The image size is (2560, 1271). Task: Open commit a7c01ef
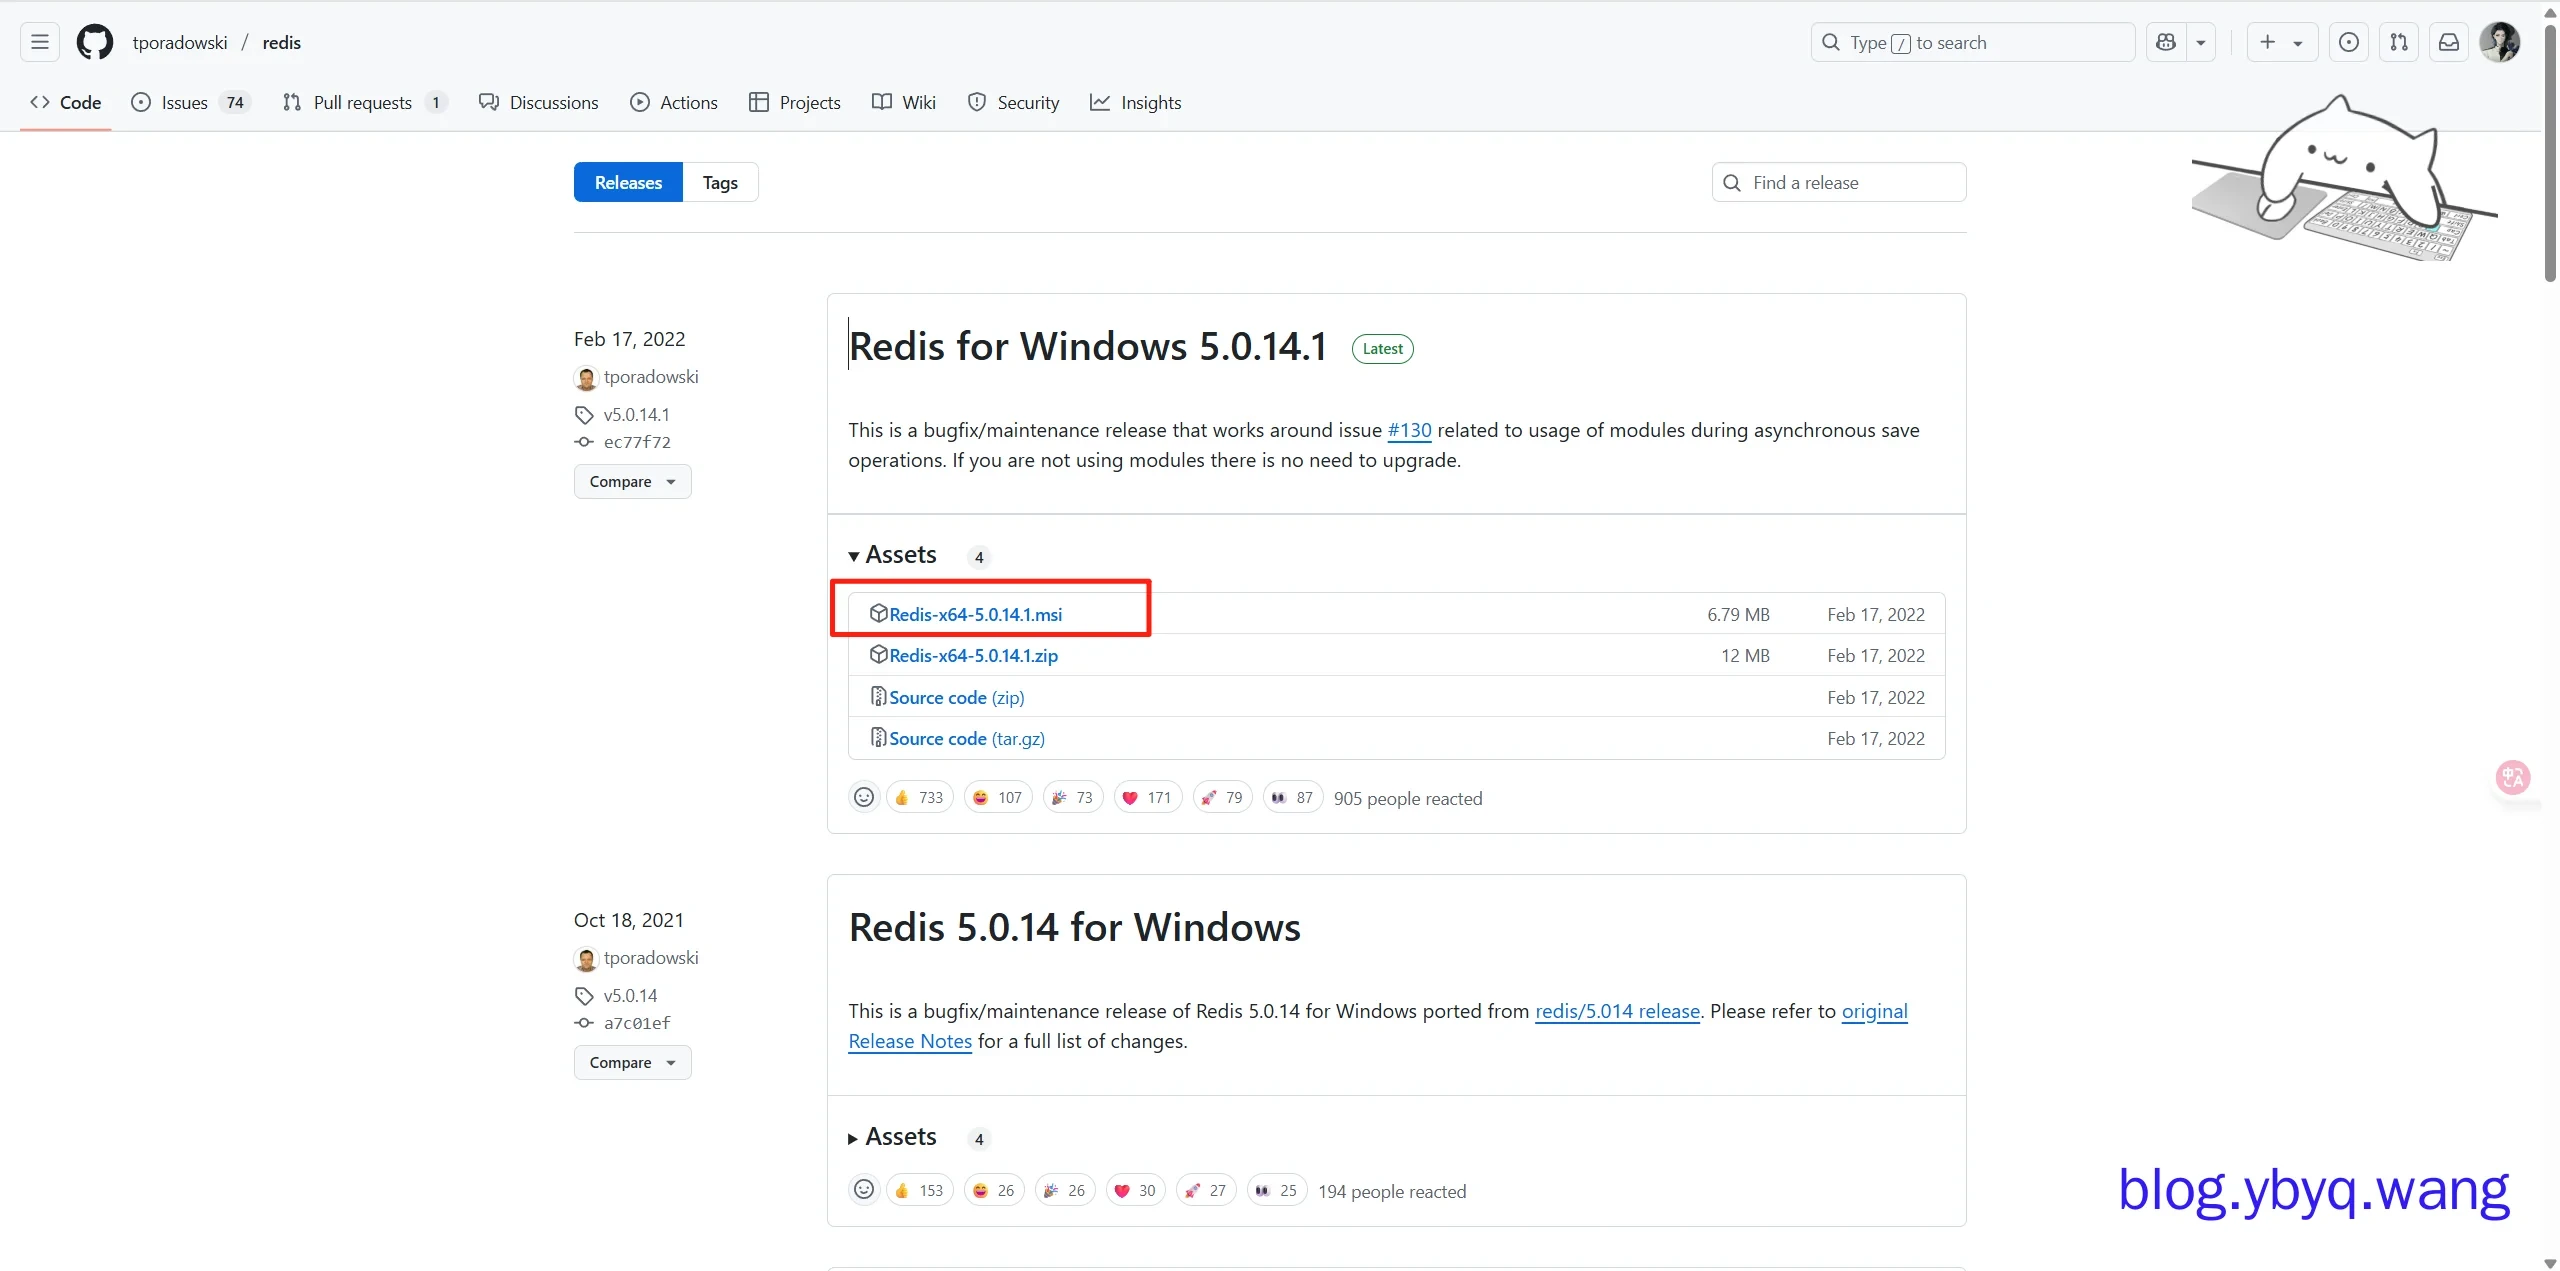tap(637, 1023)
